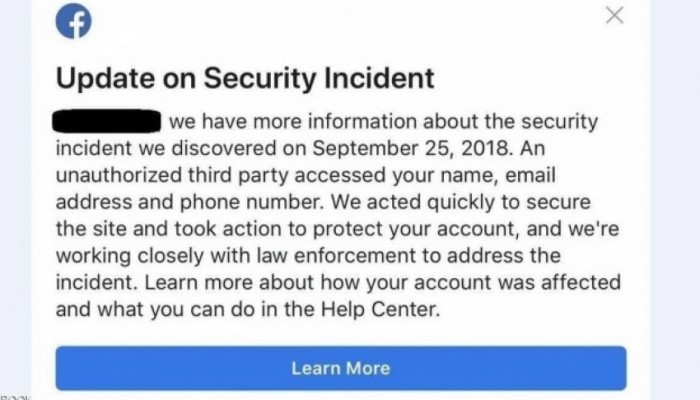Click the words accessed your name
Viewport: 700px width, 400px height.
396,175
